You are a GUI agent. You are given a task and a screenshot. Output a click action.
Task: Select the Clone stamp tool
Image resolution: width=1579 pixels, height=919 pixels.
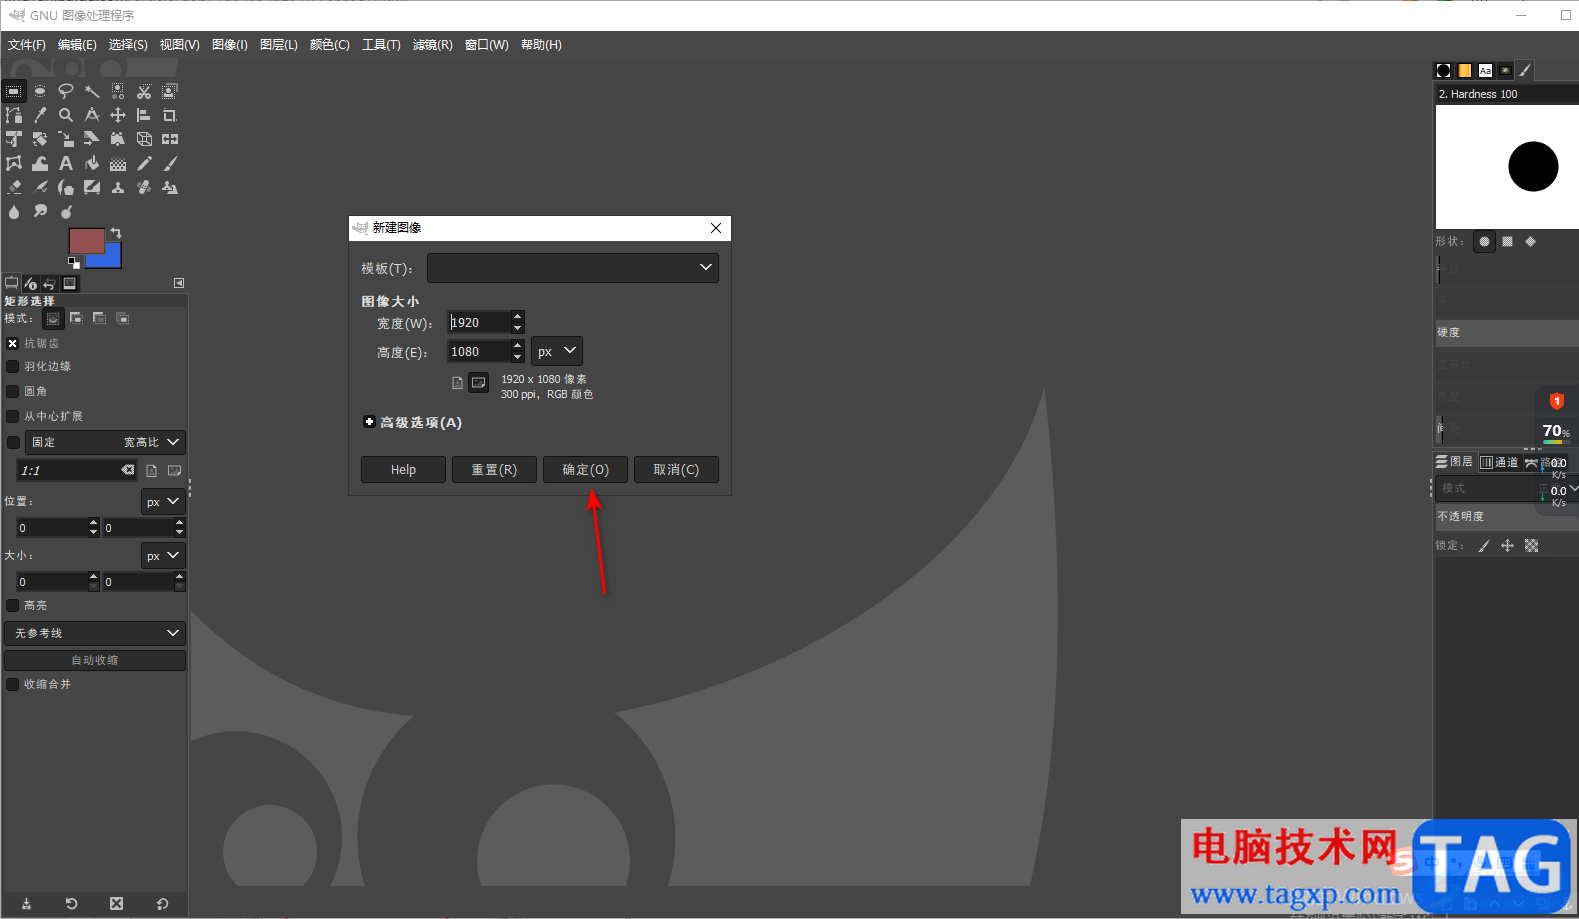[118, 187]
